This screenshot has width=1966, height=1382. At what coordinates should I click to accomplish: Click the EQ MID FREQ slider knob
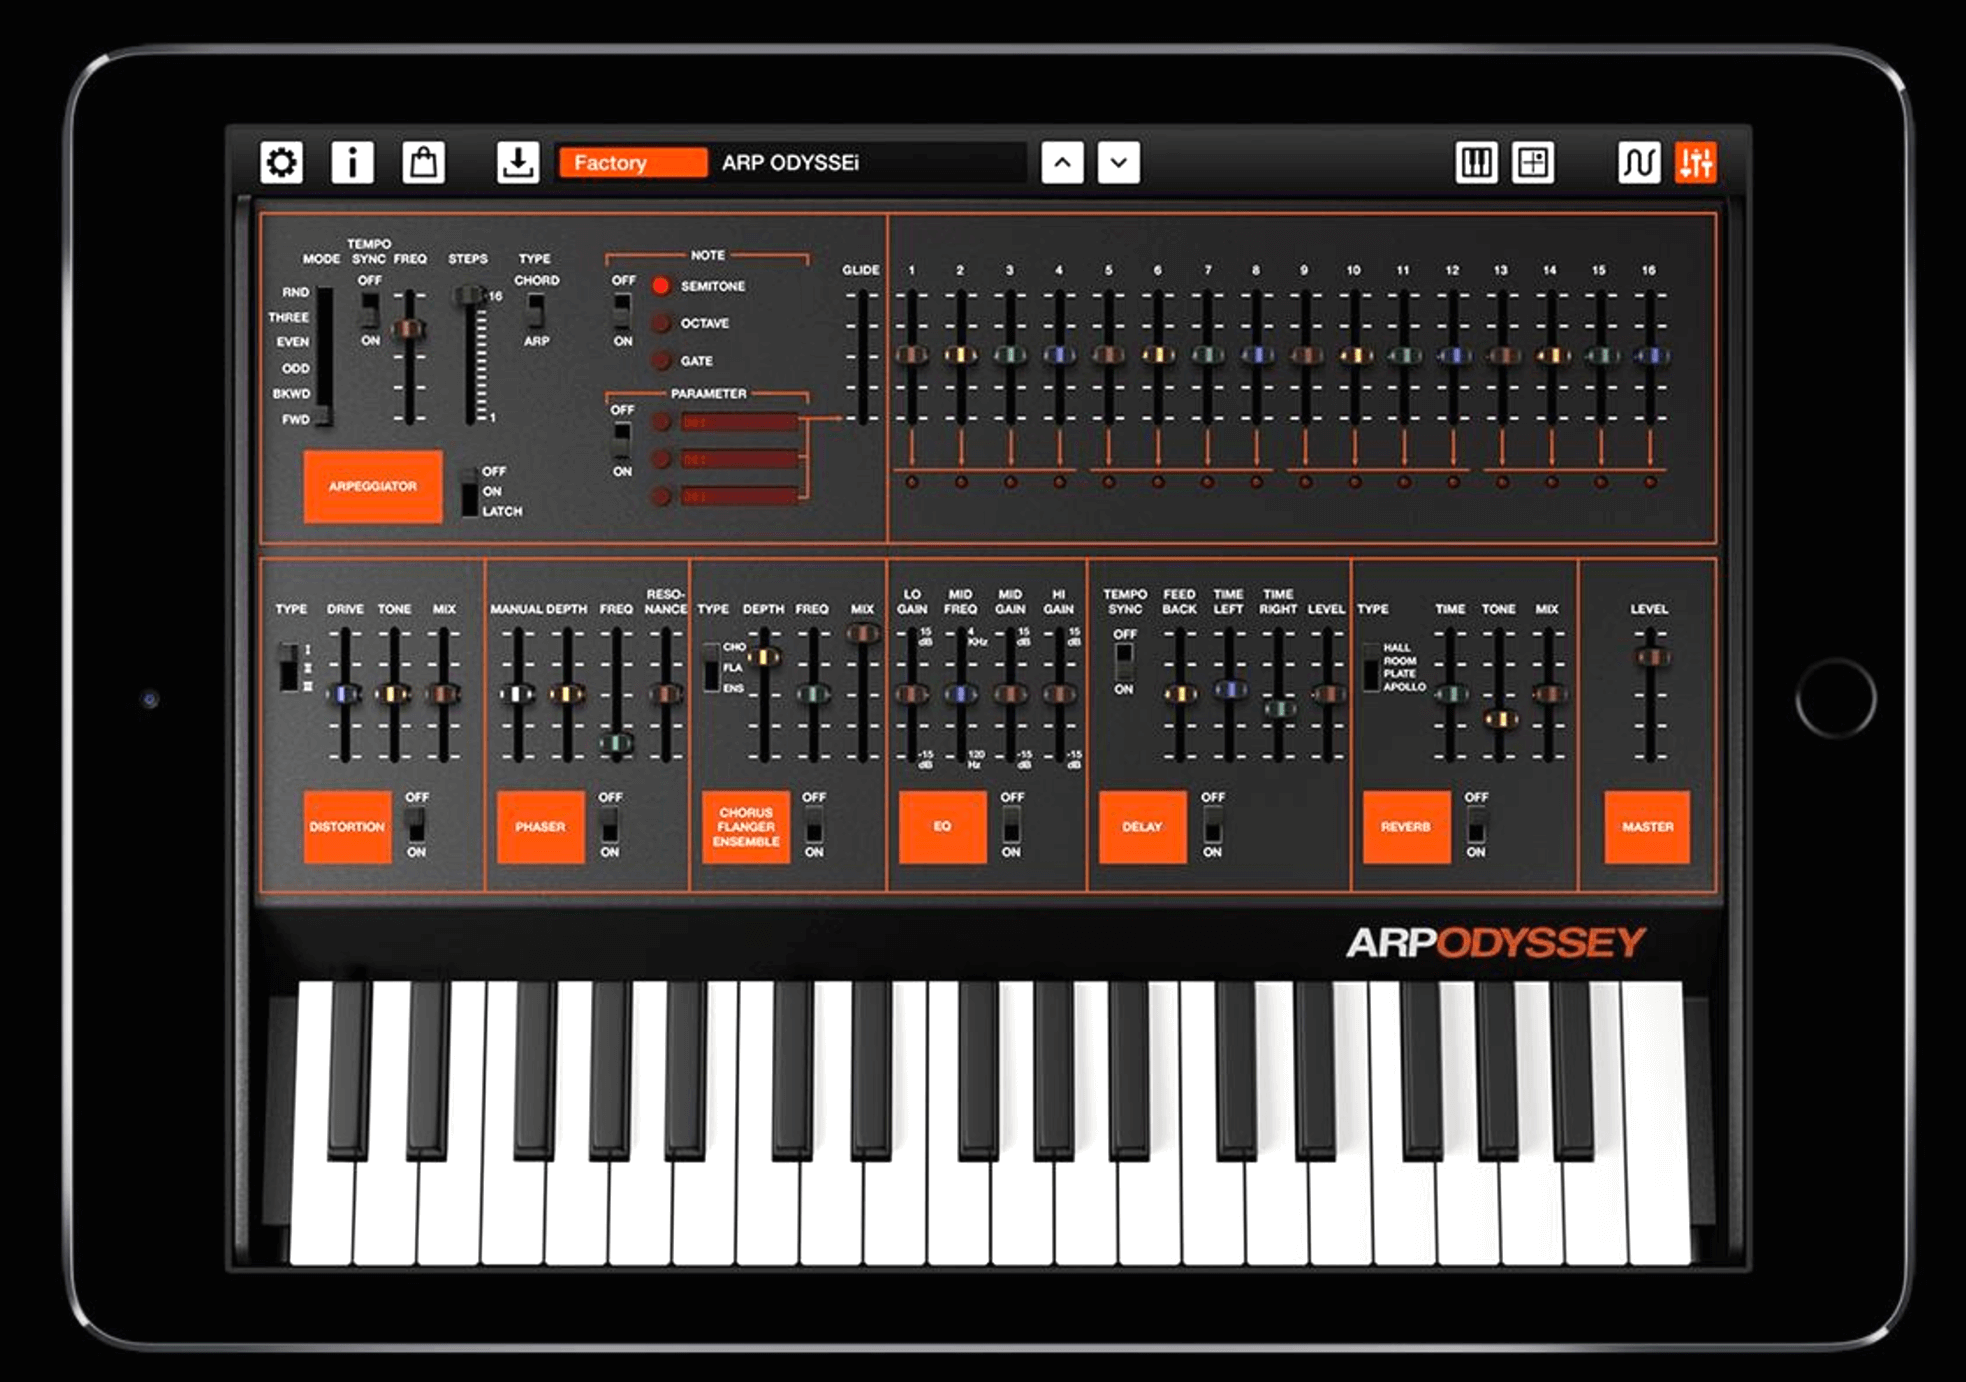point(961,694)
